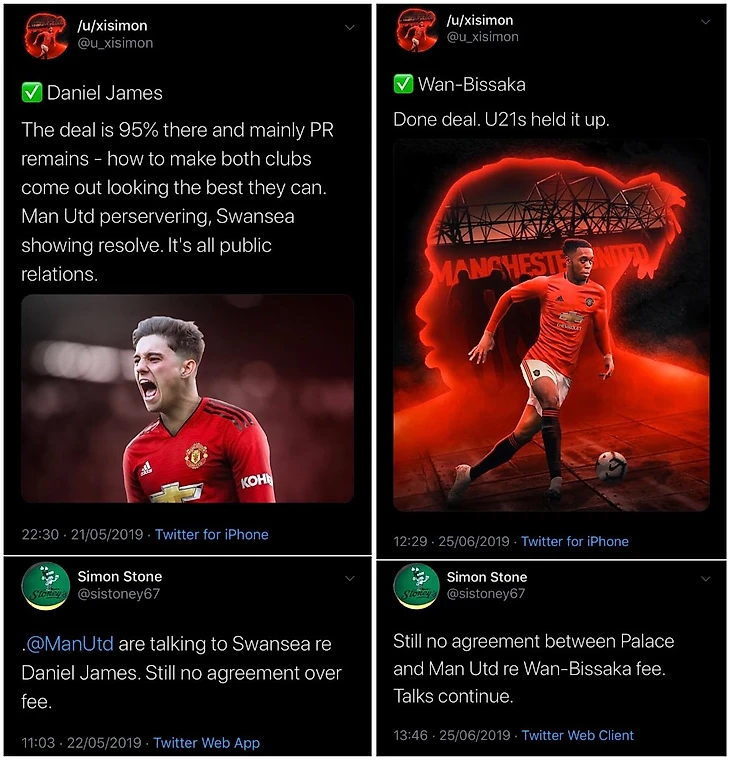This screenshot has width=730, height=760.
Task: Click the 22:30 · 21/05/2019 timestamp
Action: 82,535
